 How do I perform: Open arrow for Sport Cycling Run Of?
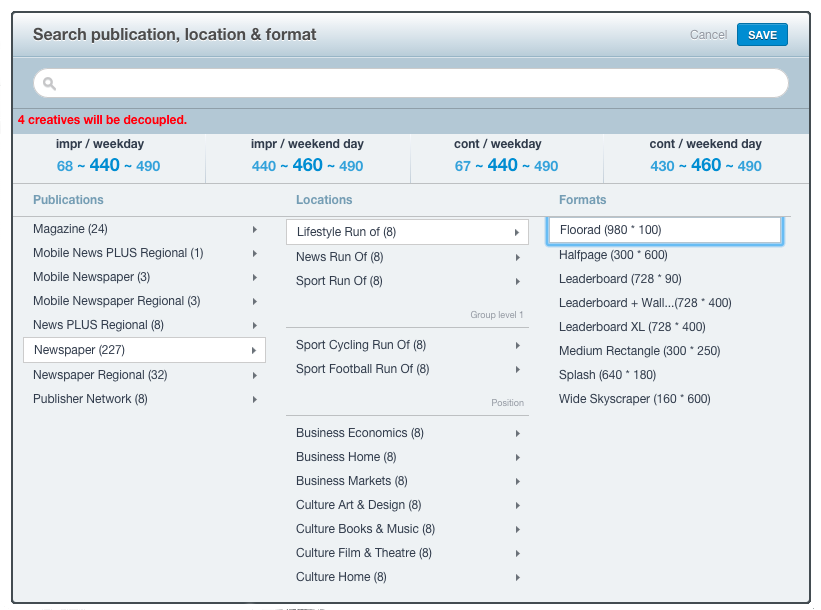(517, 346)
